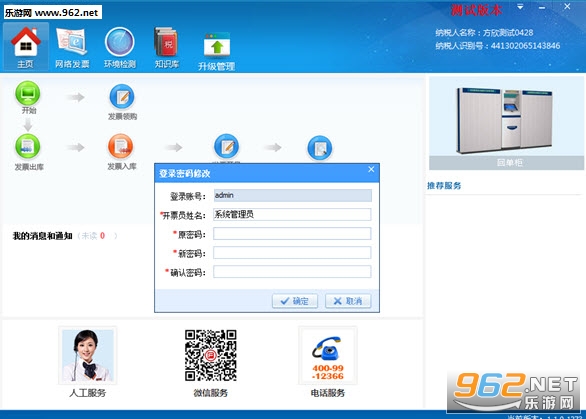Click the 回单柜 cabinet banner image

(x=506, y=123)
